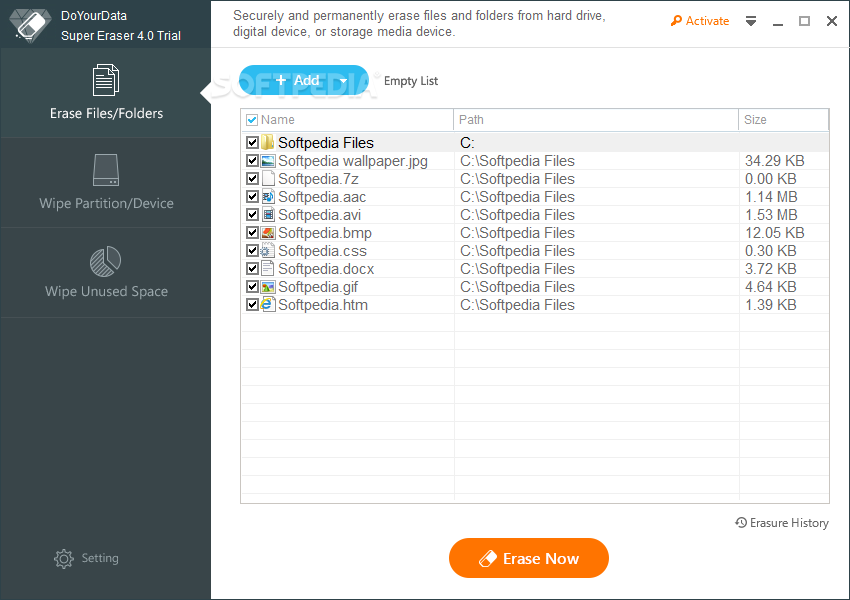The image size is (850, 600).
Task: Select Softpedia.aac file name
Action: click(x=322, y=197)
